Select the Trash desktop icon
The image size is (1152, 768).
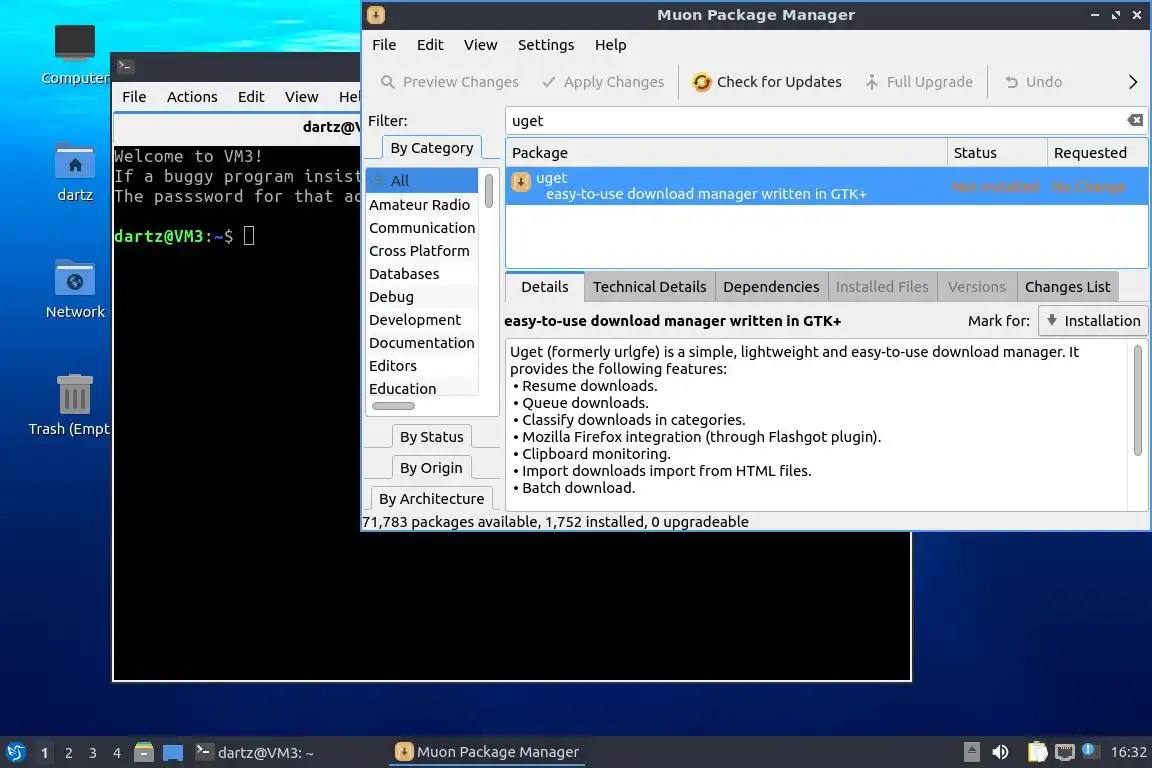pos(75,394)
